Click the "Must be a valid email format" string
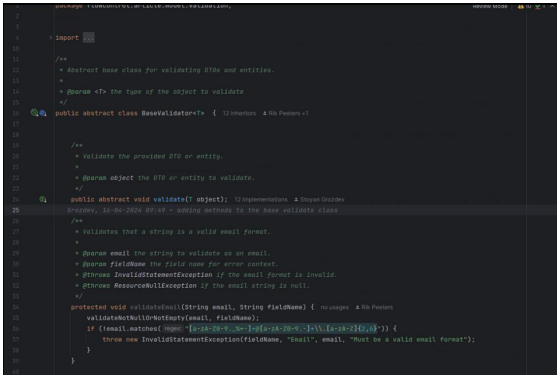The width and height of the screenshot is (559, 380). [409, 340]
